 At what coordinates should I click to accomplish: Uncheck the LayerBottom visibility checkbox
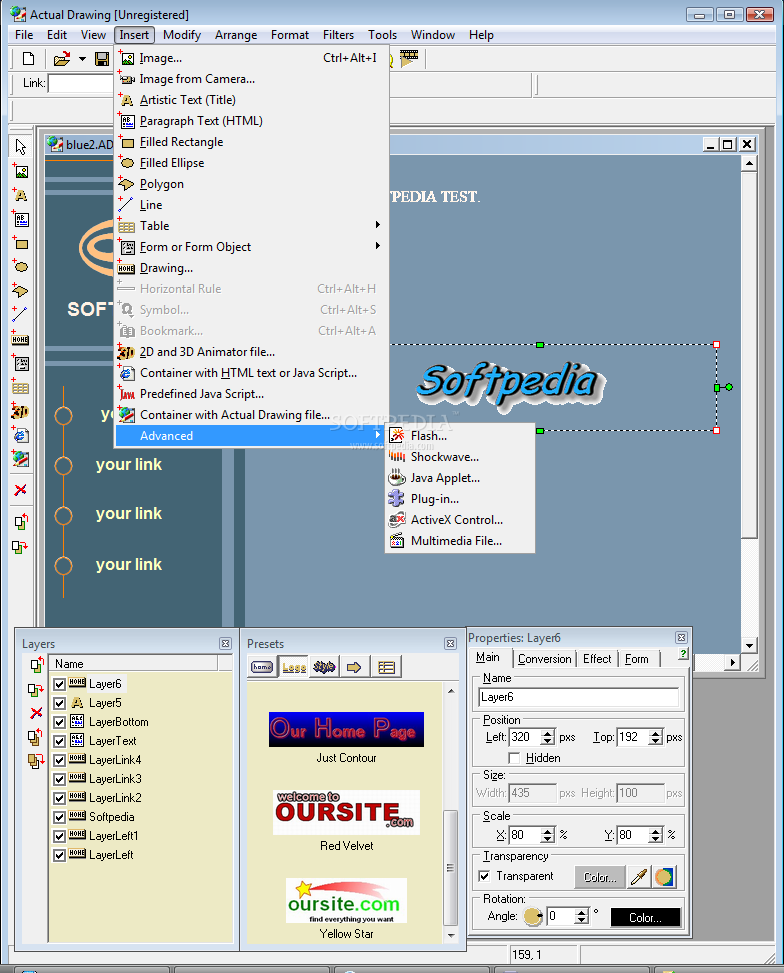coord(60,722)
